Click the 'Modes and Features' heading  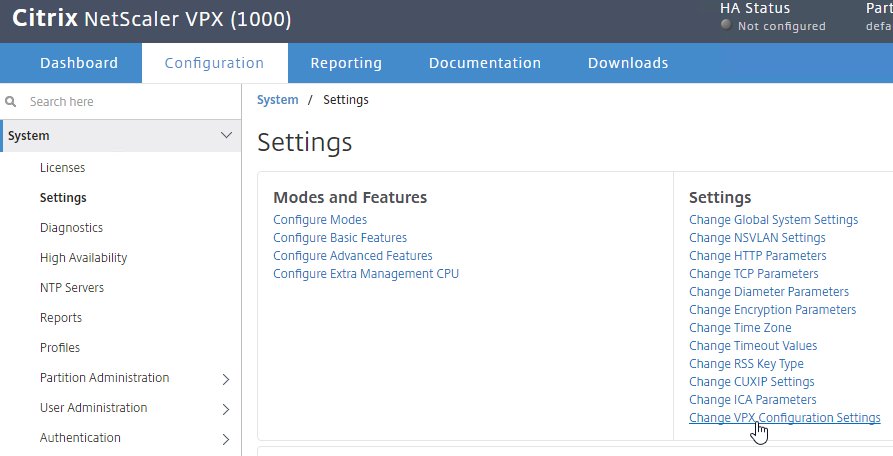350,198
